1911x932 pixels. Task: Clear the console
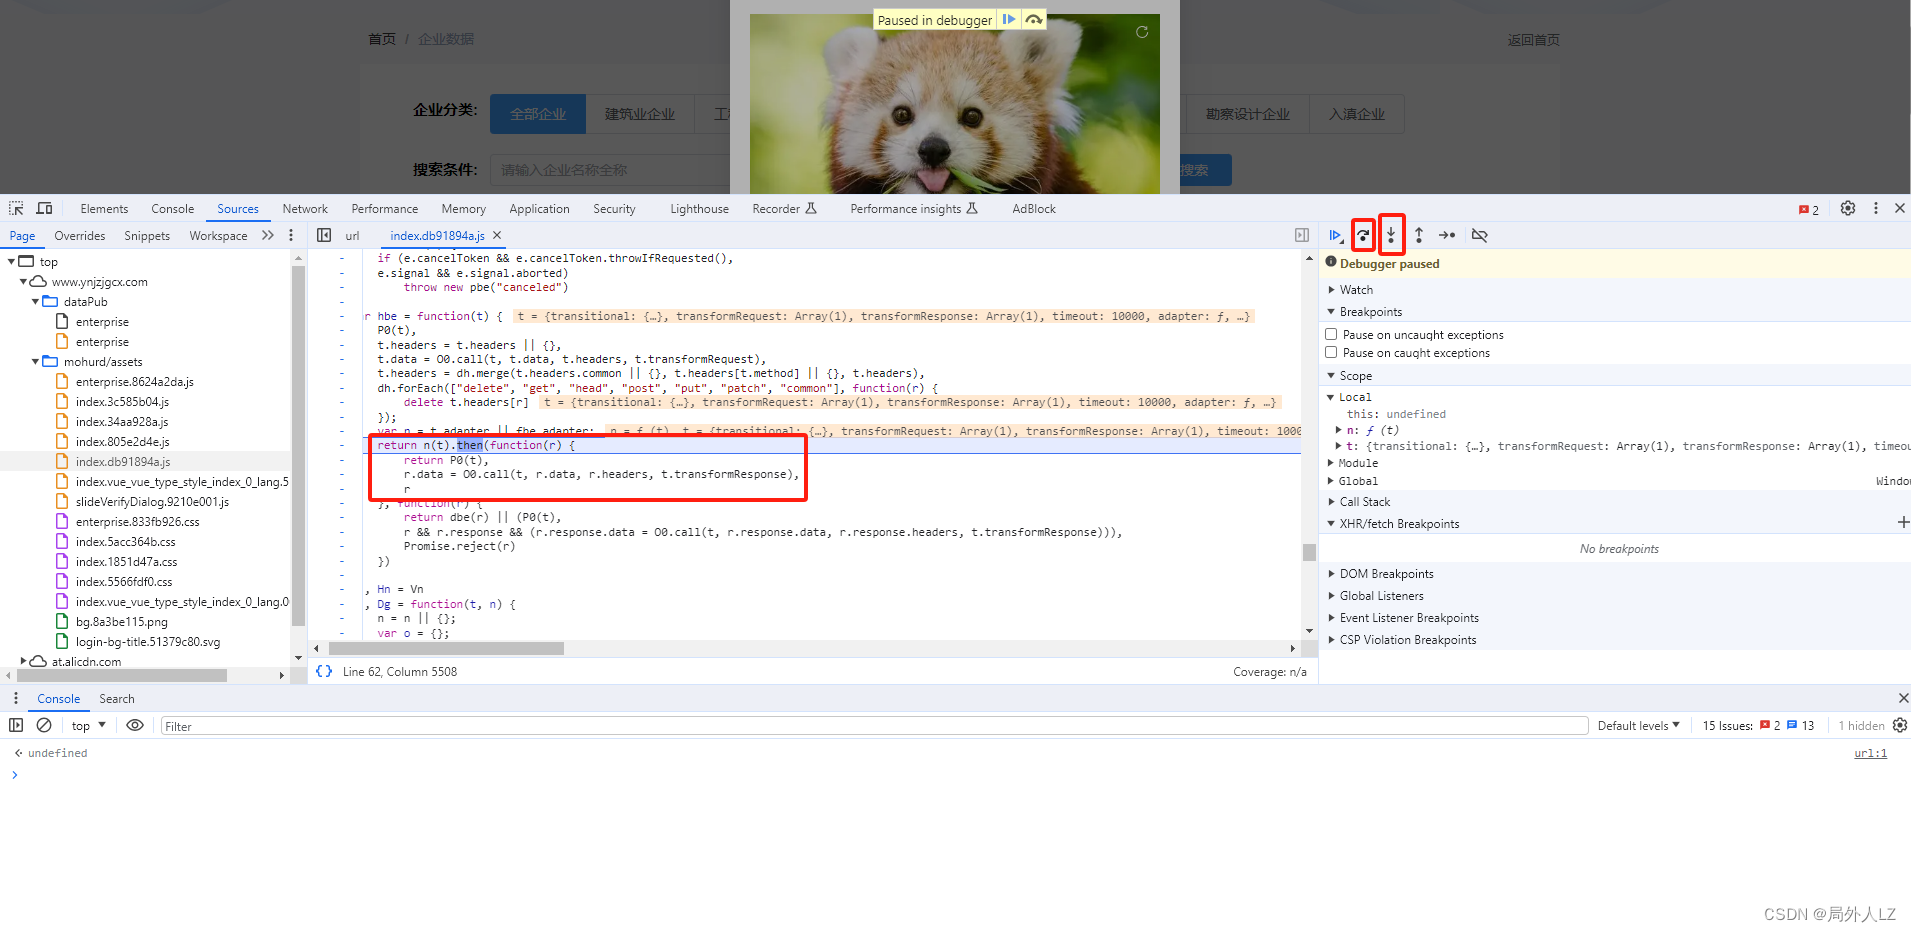pos(44,725)
